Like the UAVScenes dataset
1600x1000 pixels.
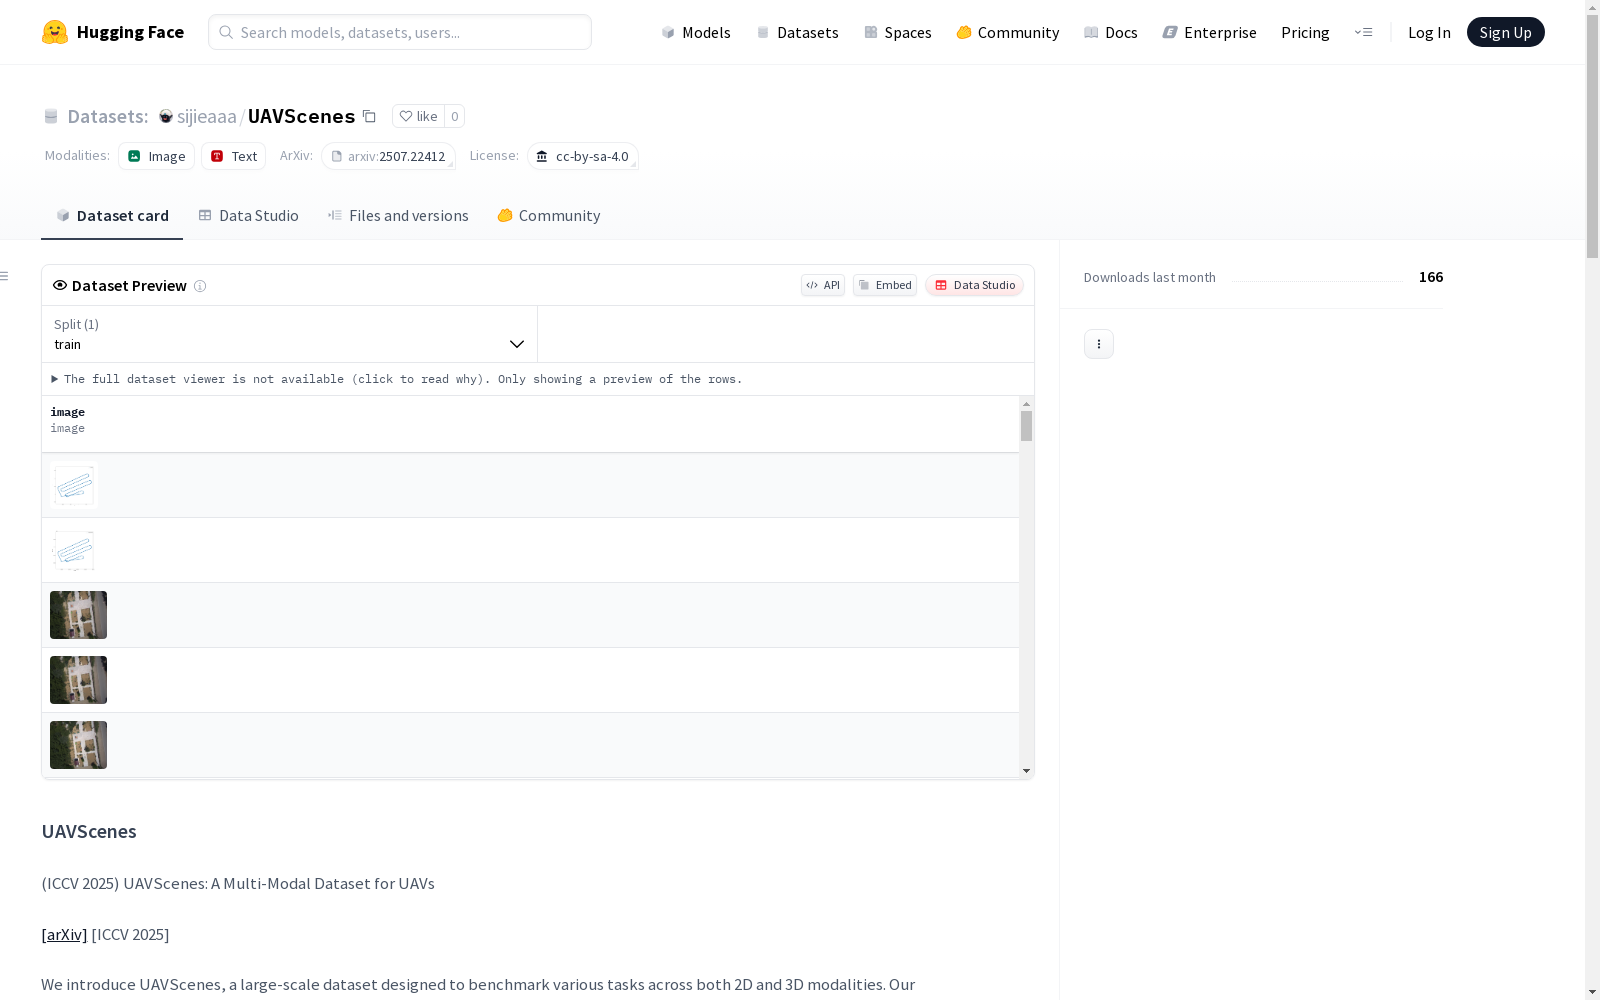pyautogui.click(x=418, y=116)
